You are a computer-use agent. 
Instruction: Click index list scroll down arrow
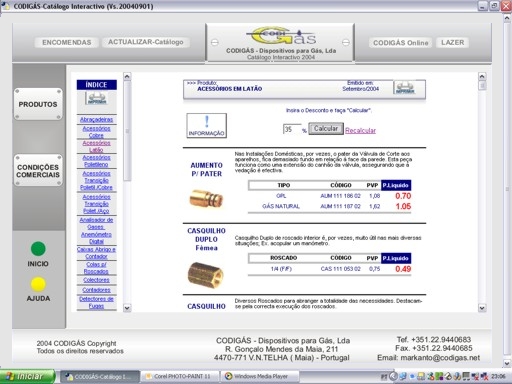127,308
